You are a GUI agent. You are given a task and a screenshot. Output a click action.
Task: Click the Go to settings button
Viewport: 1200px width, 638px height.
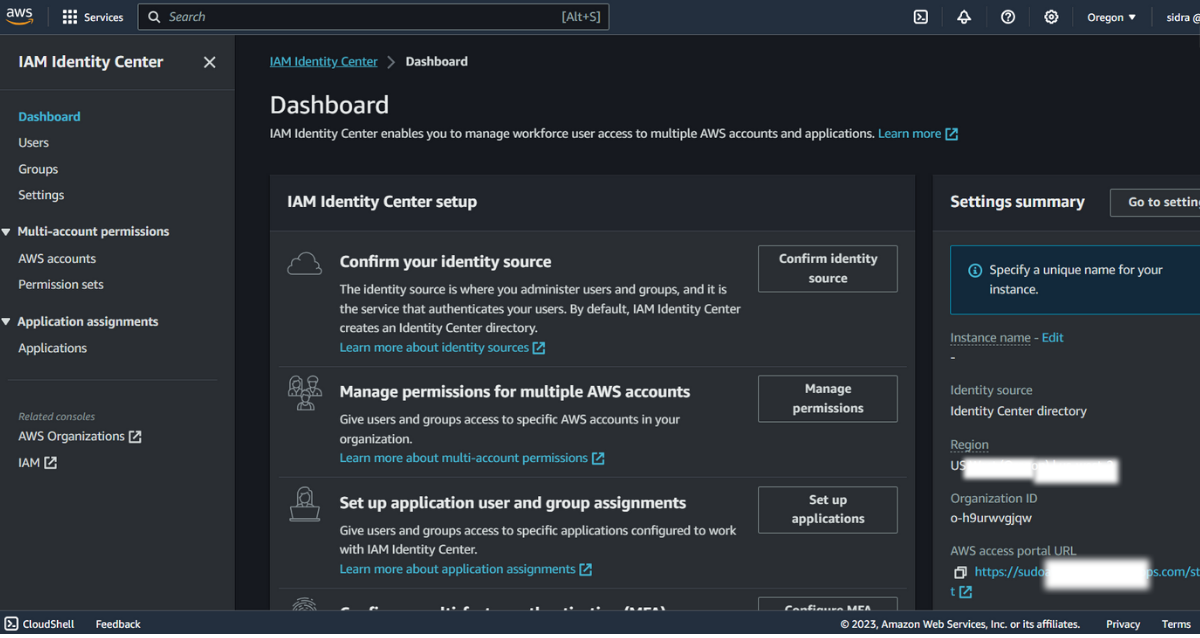tap(1155, 202)
